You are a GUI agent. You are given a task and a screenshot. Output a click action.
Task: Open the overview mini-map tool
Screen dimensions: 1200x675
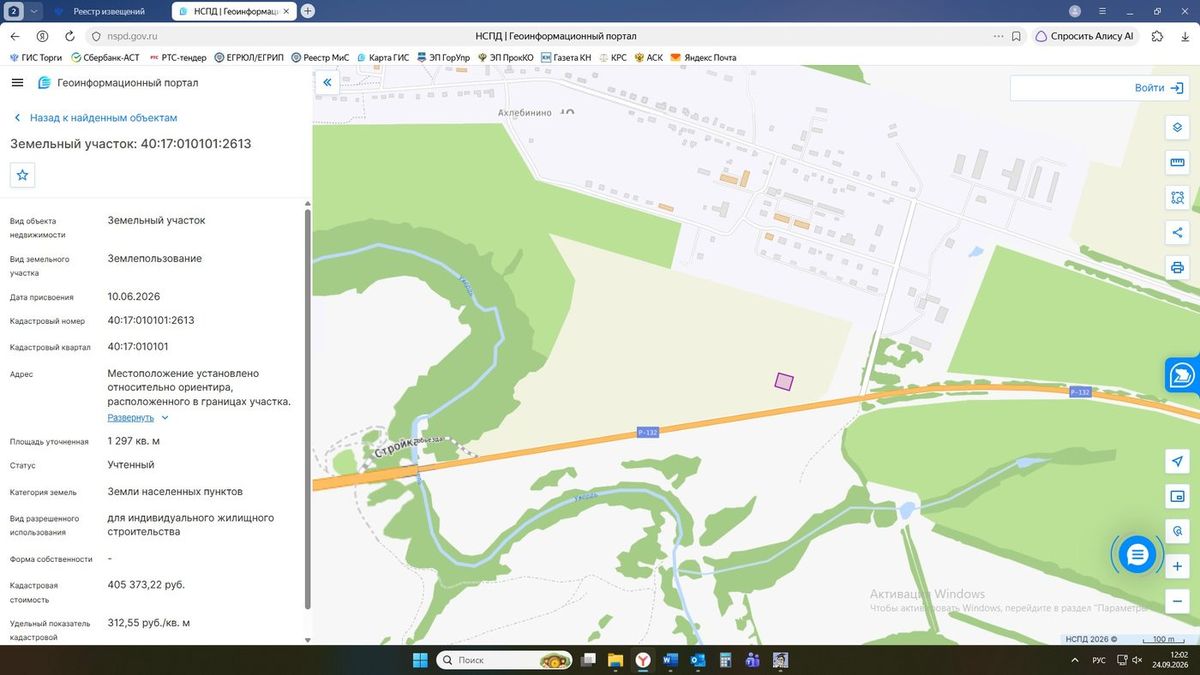click(x=1177, y=496)
